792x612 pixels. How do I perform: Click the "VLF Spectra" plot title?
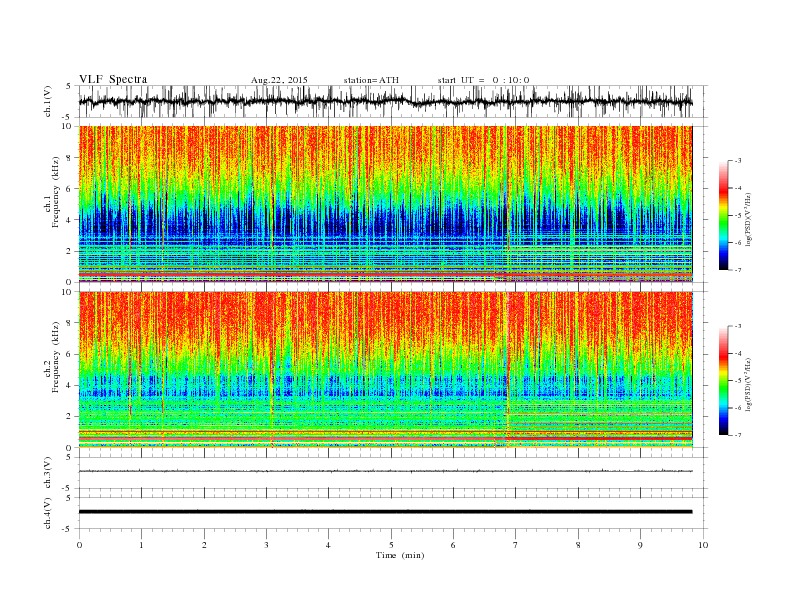113,79
